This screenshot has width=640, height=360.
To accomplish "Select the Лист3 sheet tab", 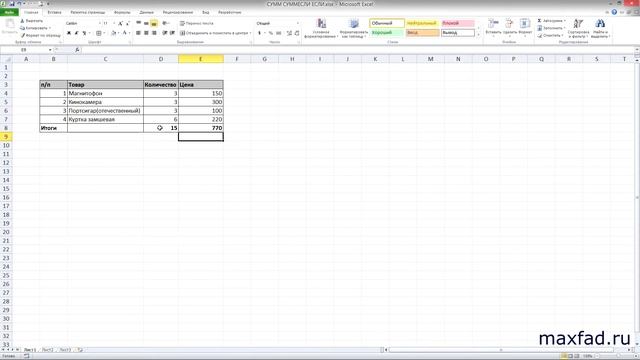I will [65, 350].
